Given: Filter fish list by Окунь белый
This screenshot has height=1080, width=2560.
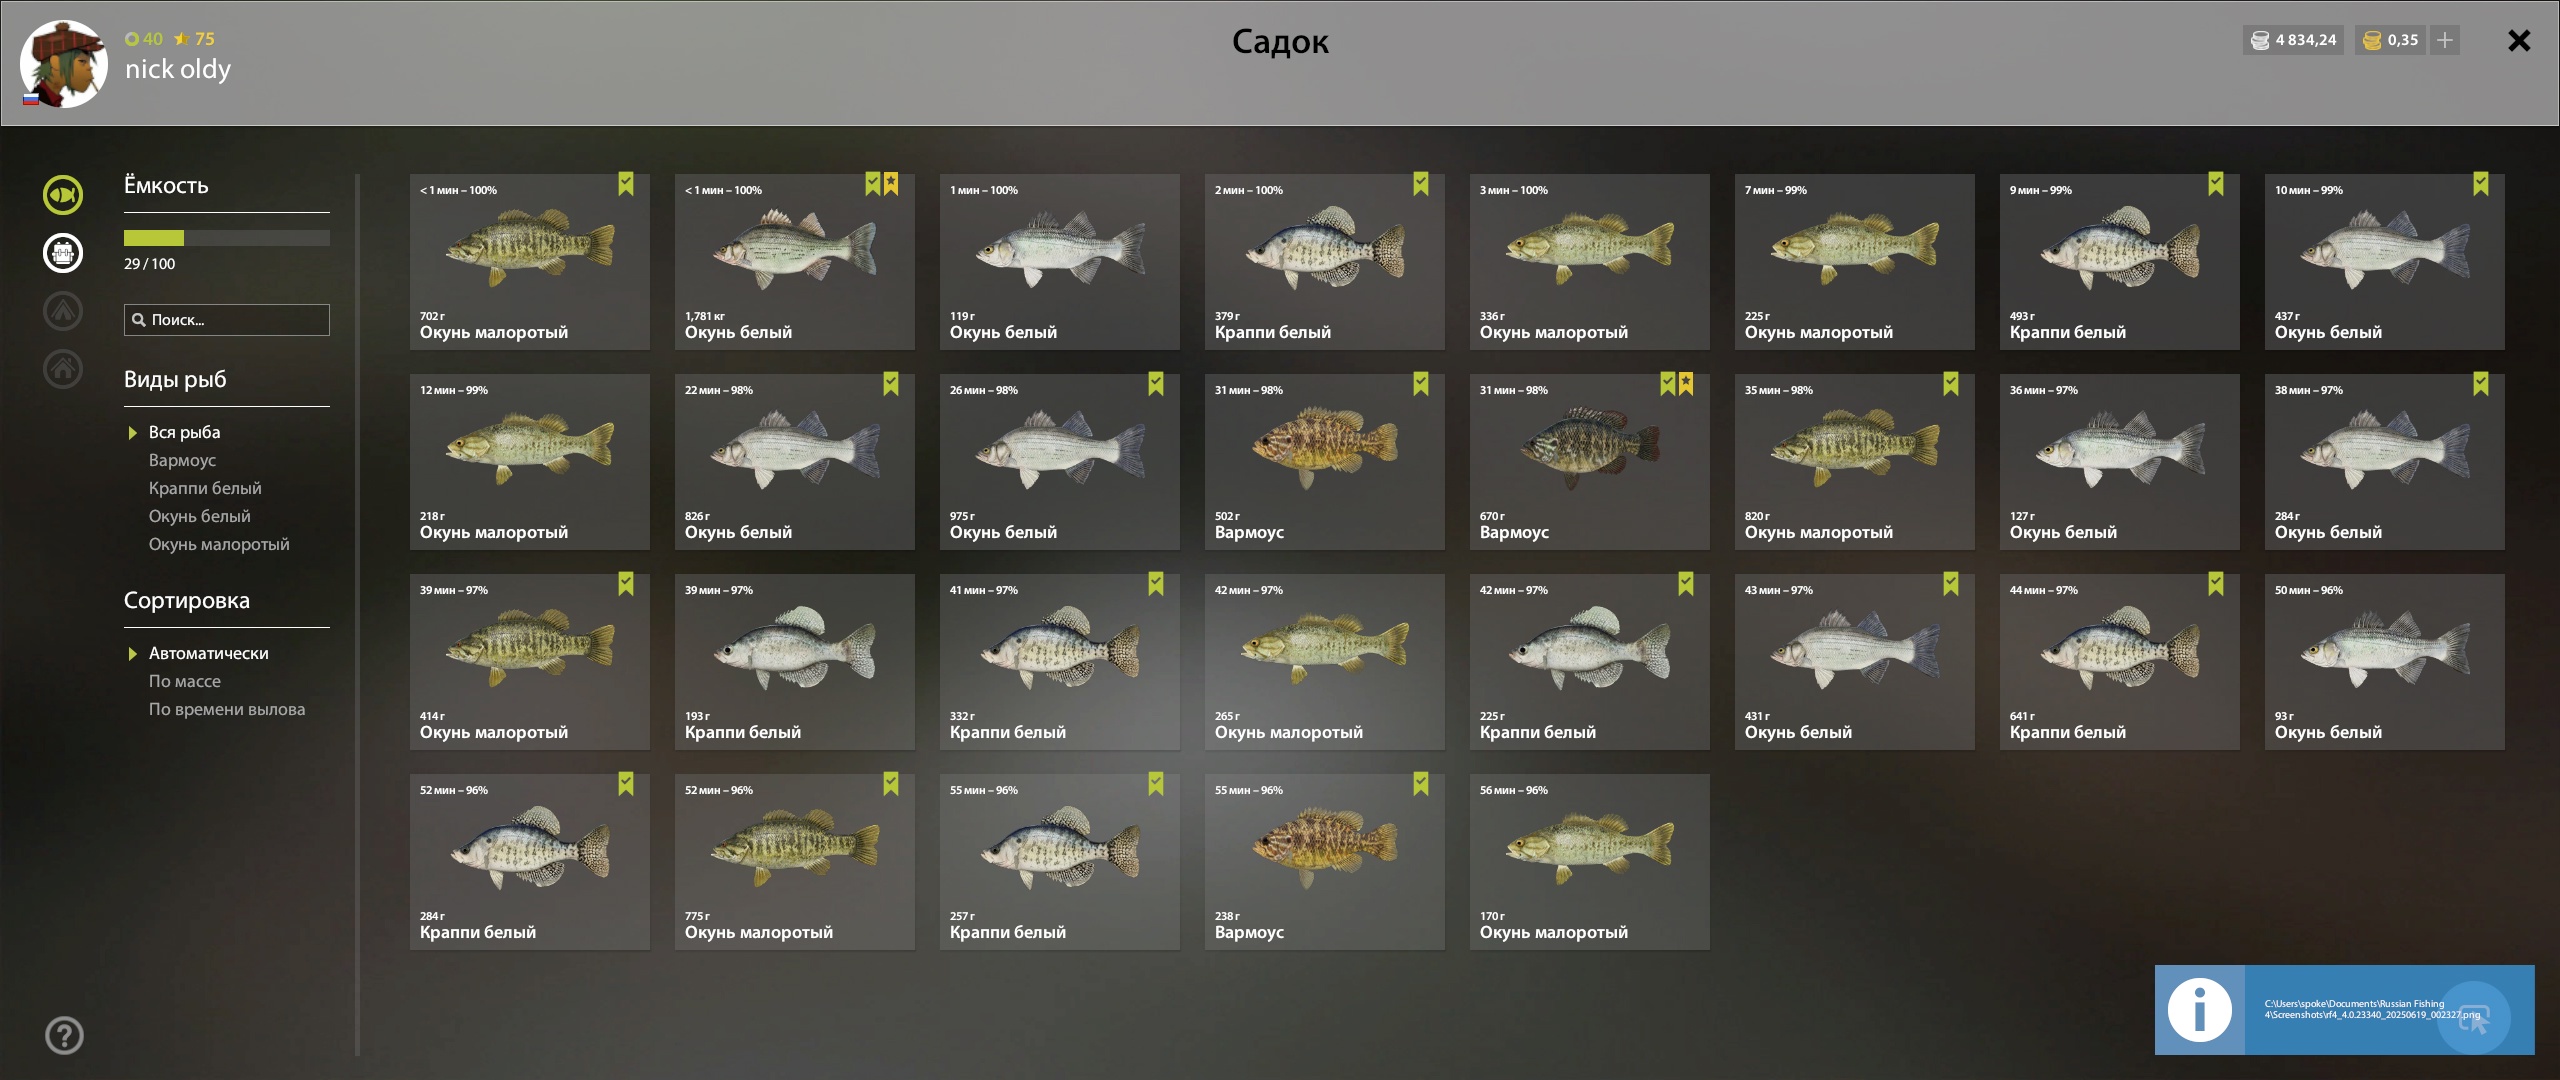Looking at the screenshot, I should [200, 516].
